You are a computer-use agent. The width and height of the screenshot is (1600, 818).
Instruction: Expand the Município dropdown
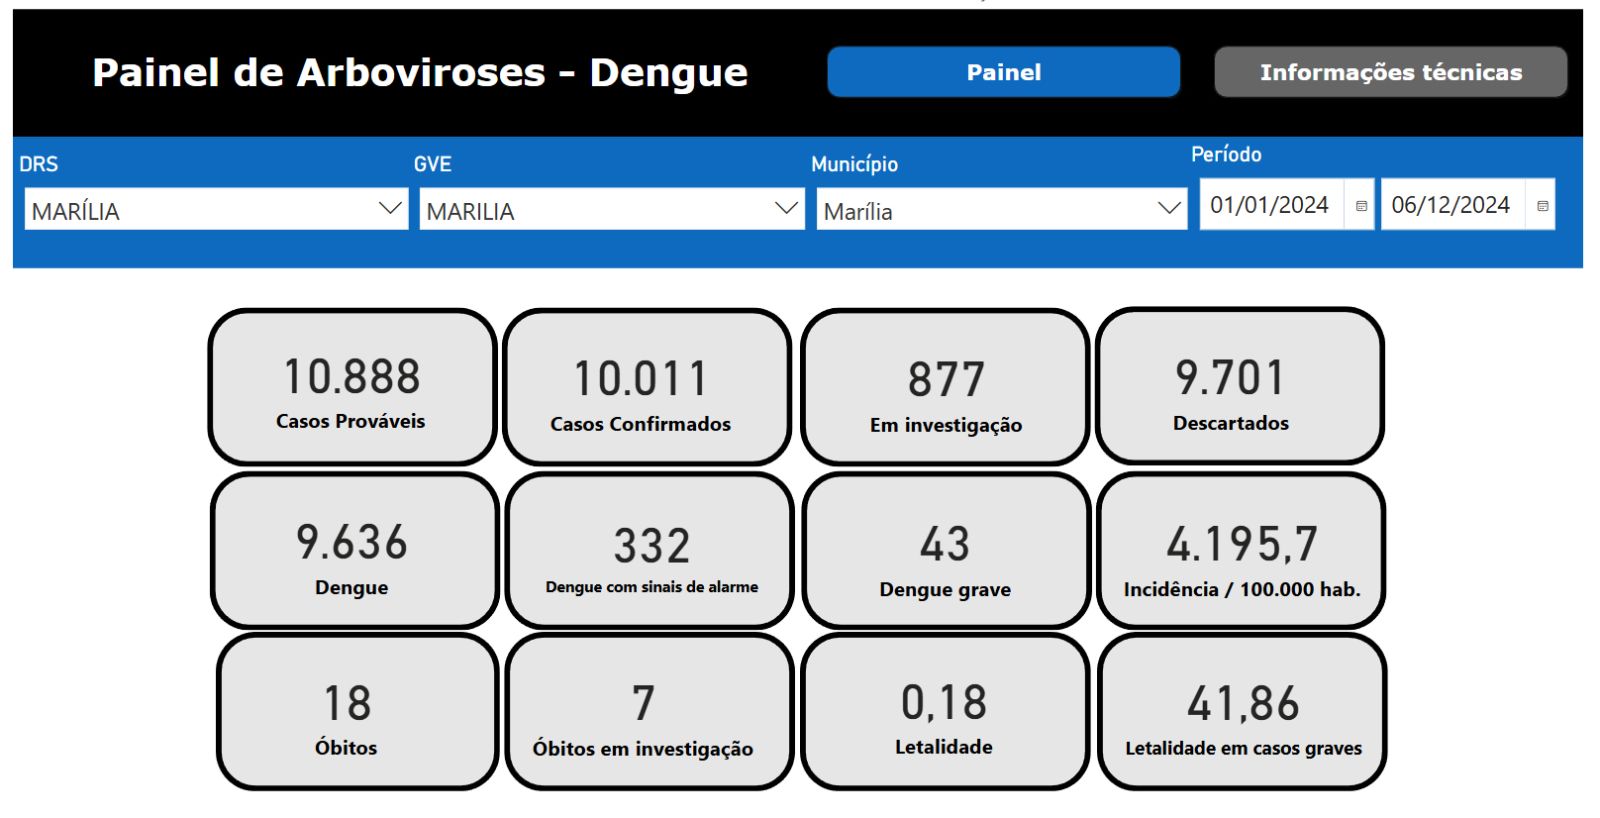[x=1168, y=209]
